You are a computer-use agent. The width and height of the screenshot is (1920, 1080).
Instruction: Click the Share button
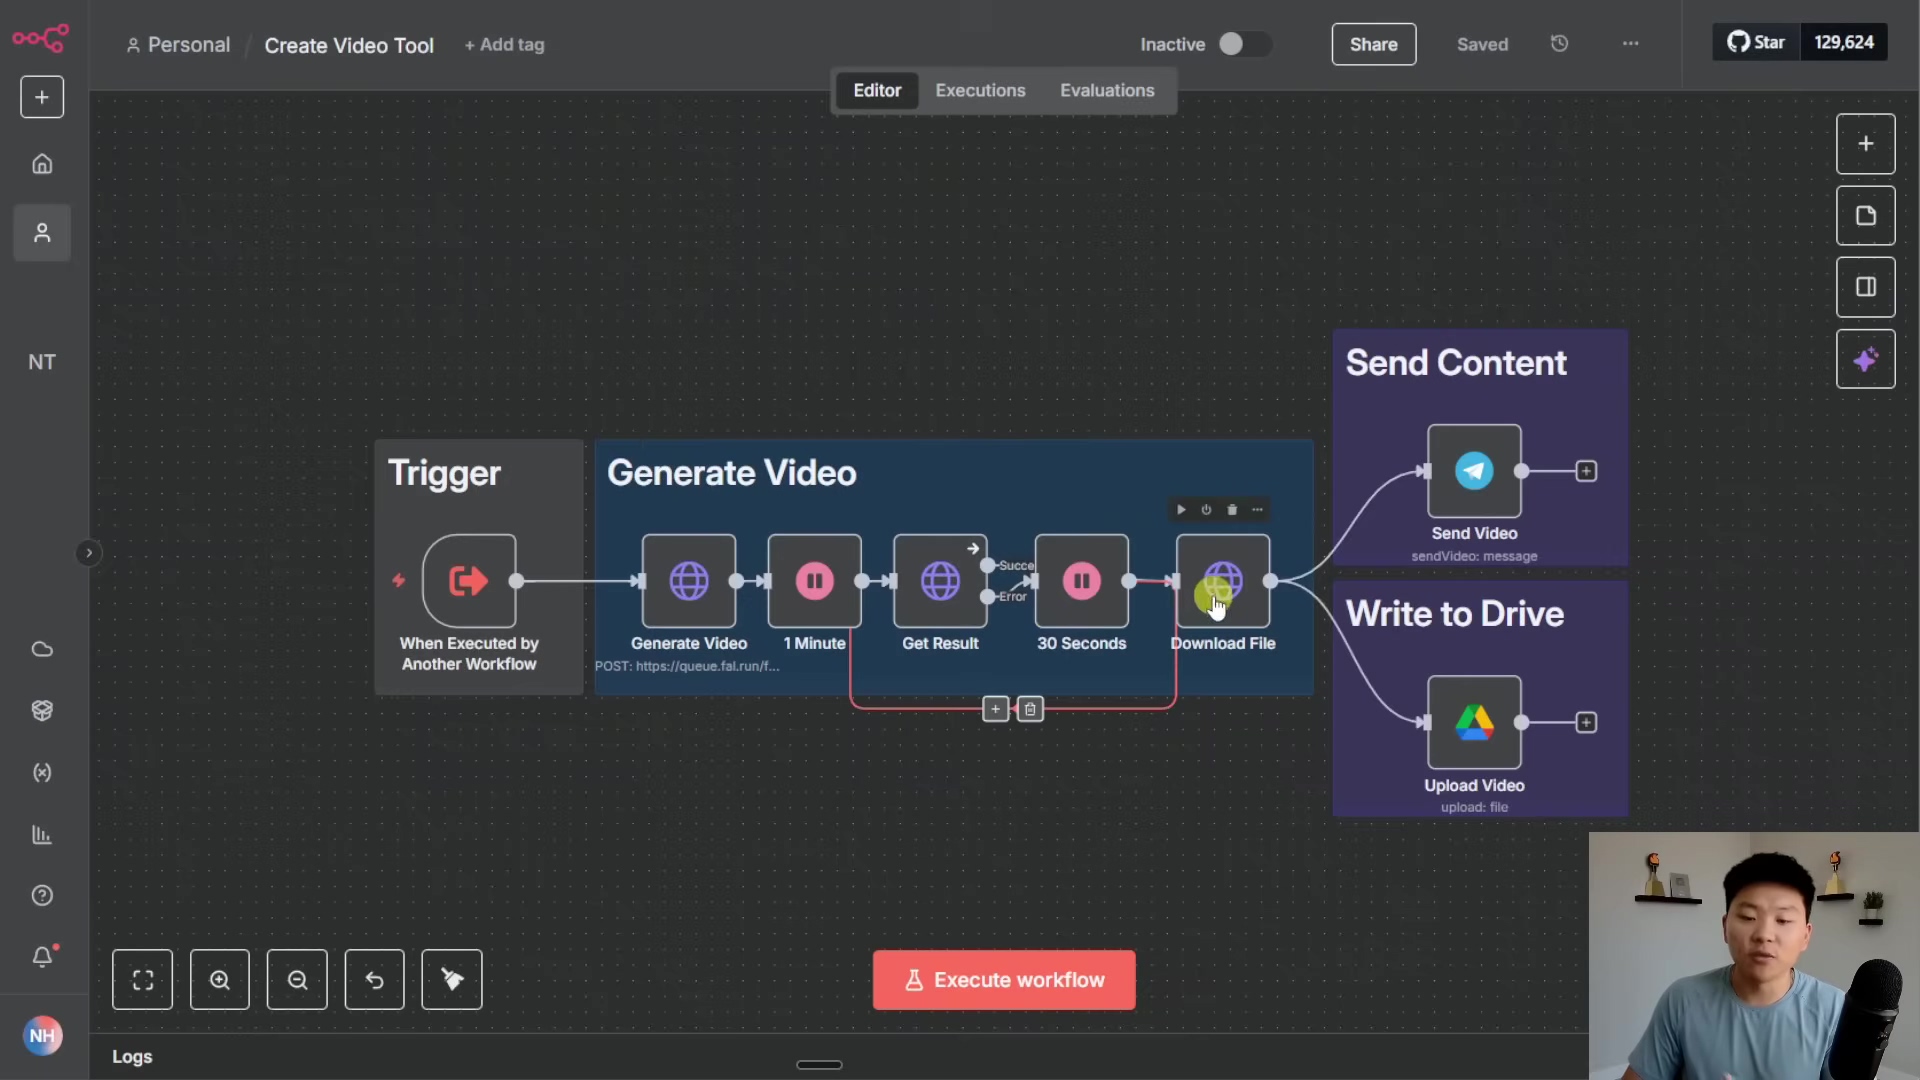(1373, 44)
